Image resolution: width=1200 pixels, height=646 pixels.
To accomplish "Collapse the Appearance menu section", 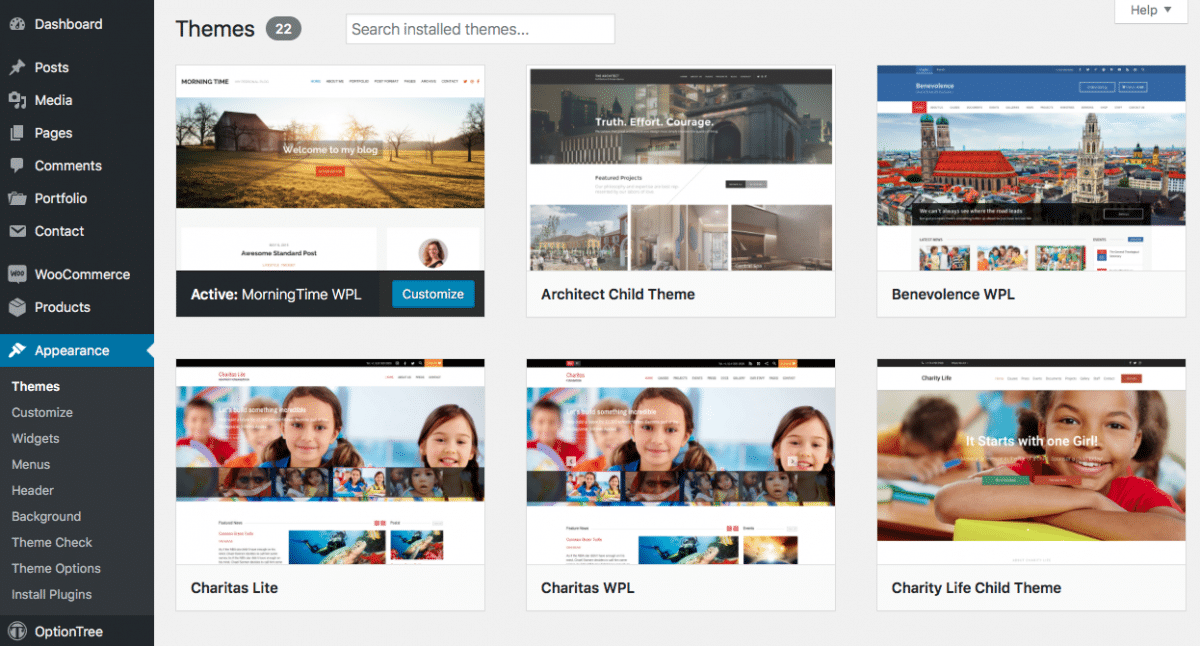I will click(x=72, y=351).
